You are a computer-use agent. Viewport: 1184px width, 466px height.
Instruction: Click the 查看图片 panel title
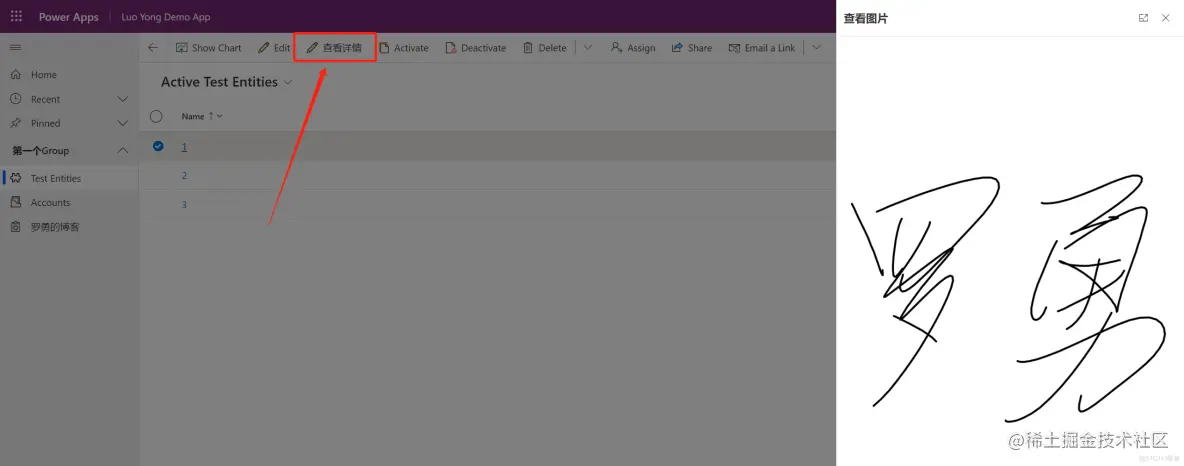pos(865,18)
